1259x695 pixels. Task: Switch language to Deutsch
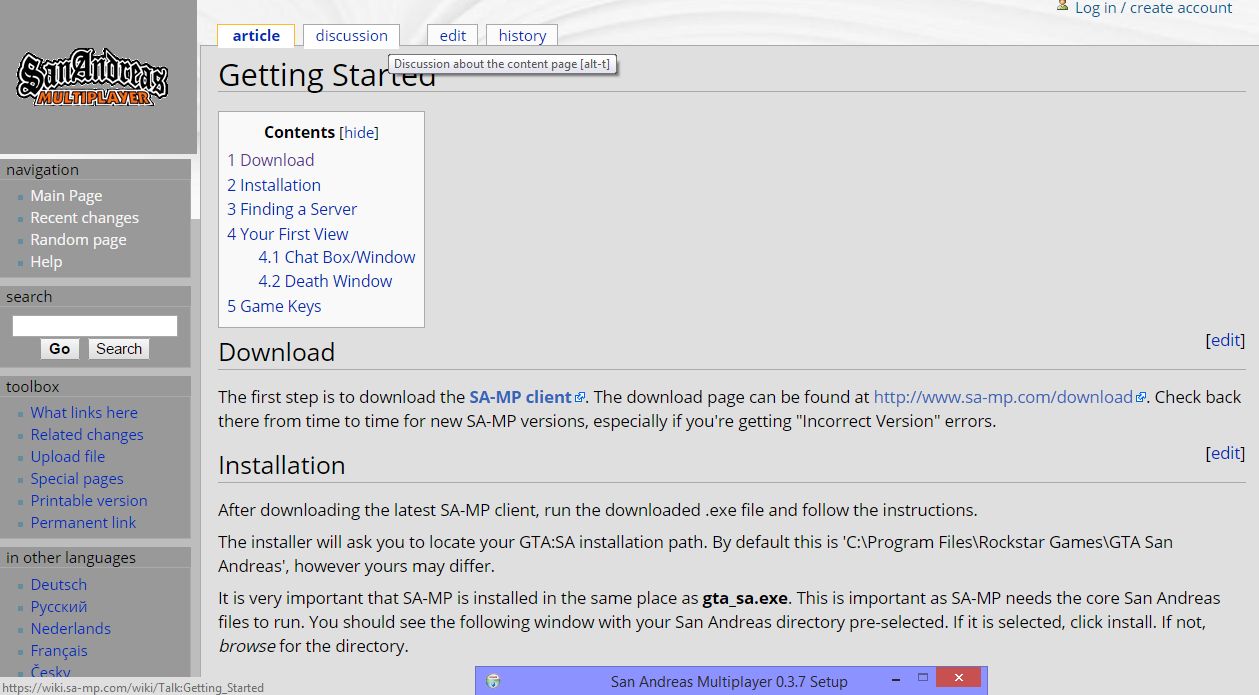coord(58,585)
